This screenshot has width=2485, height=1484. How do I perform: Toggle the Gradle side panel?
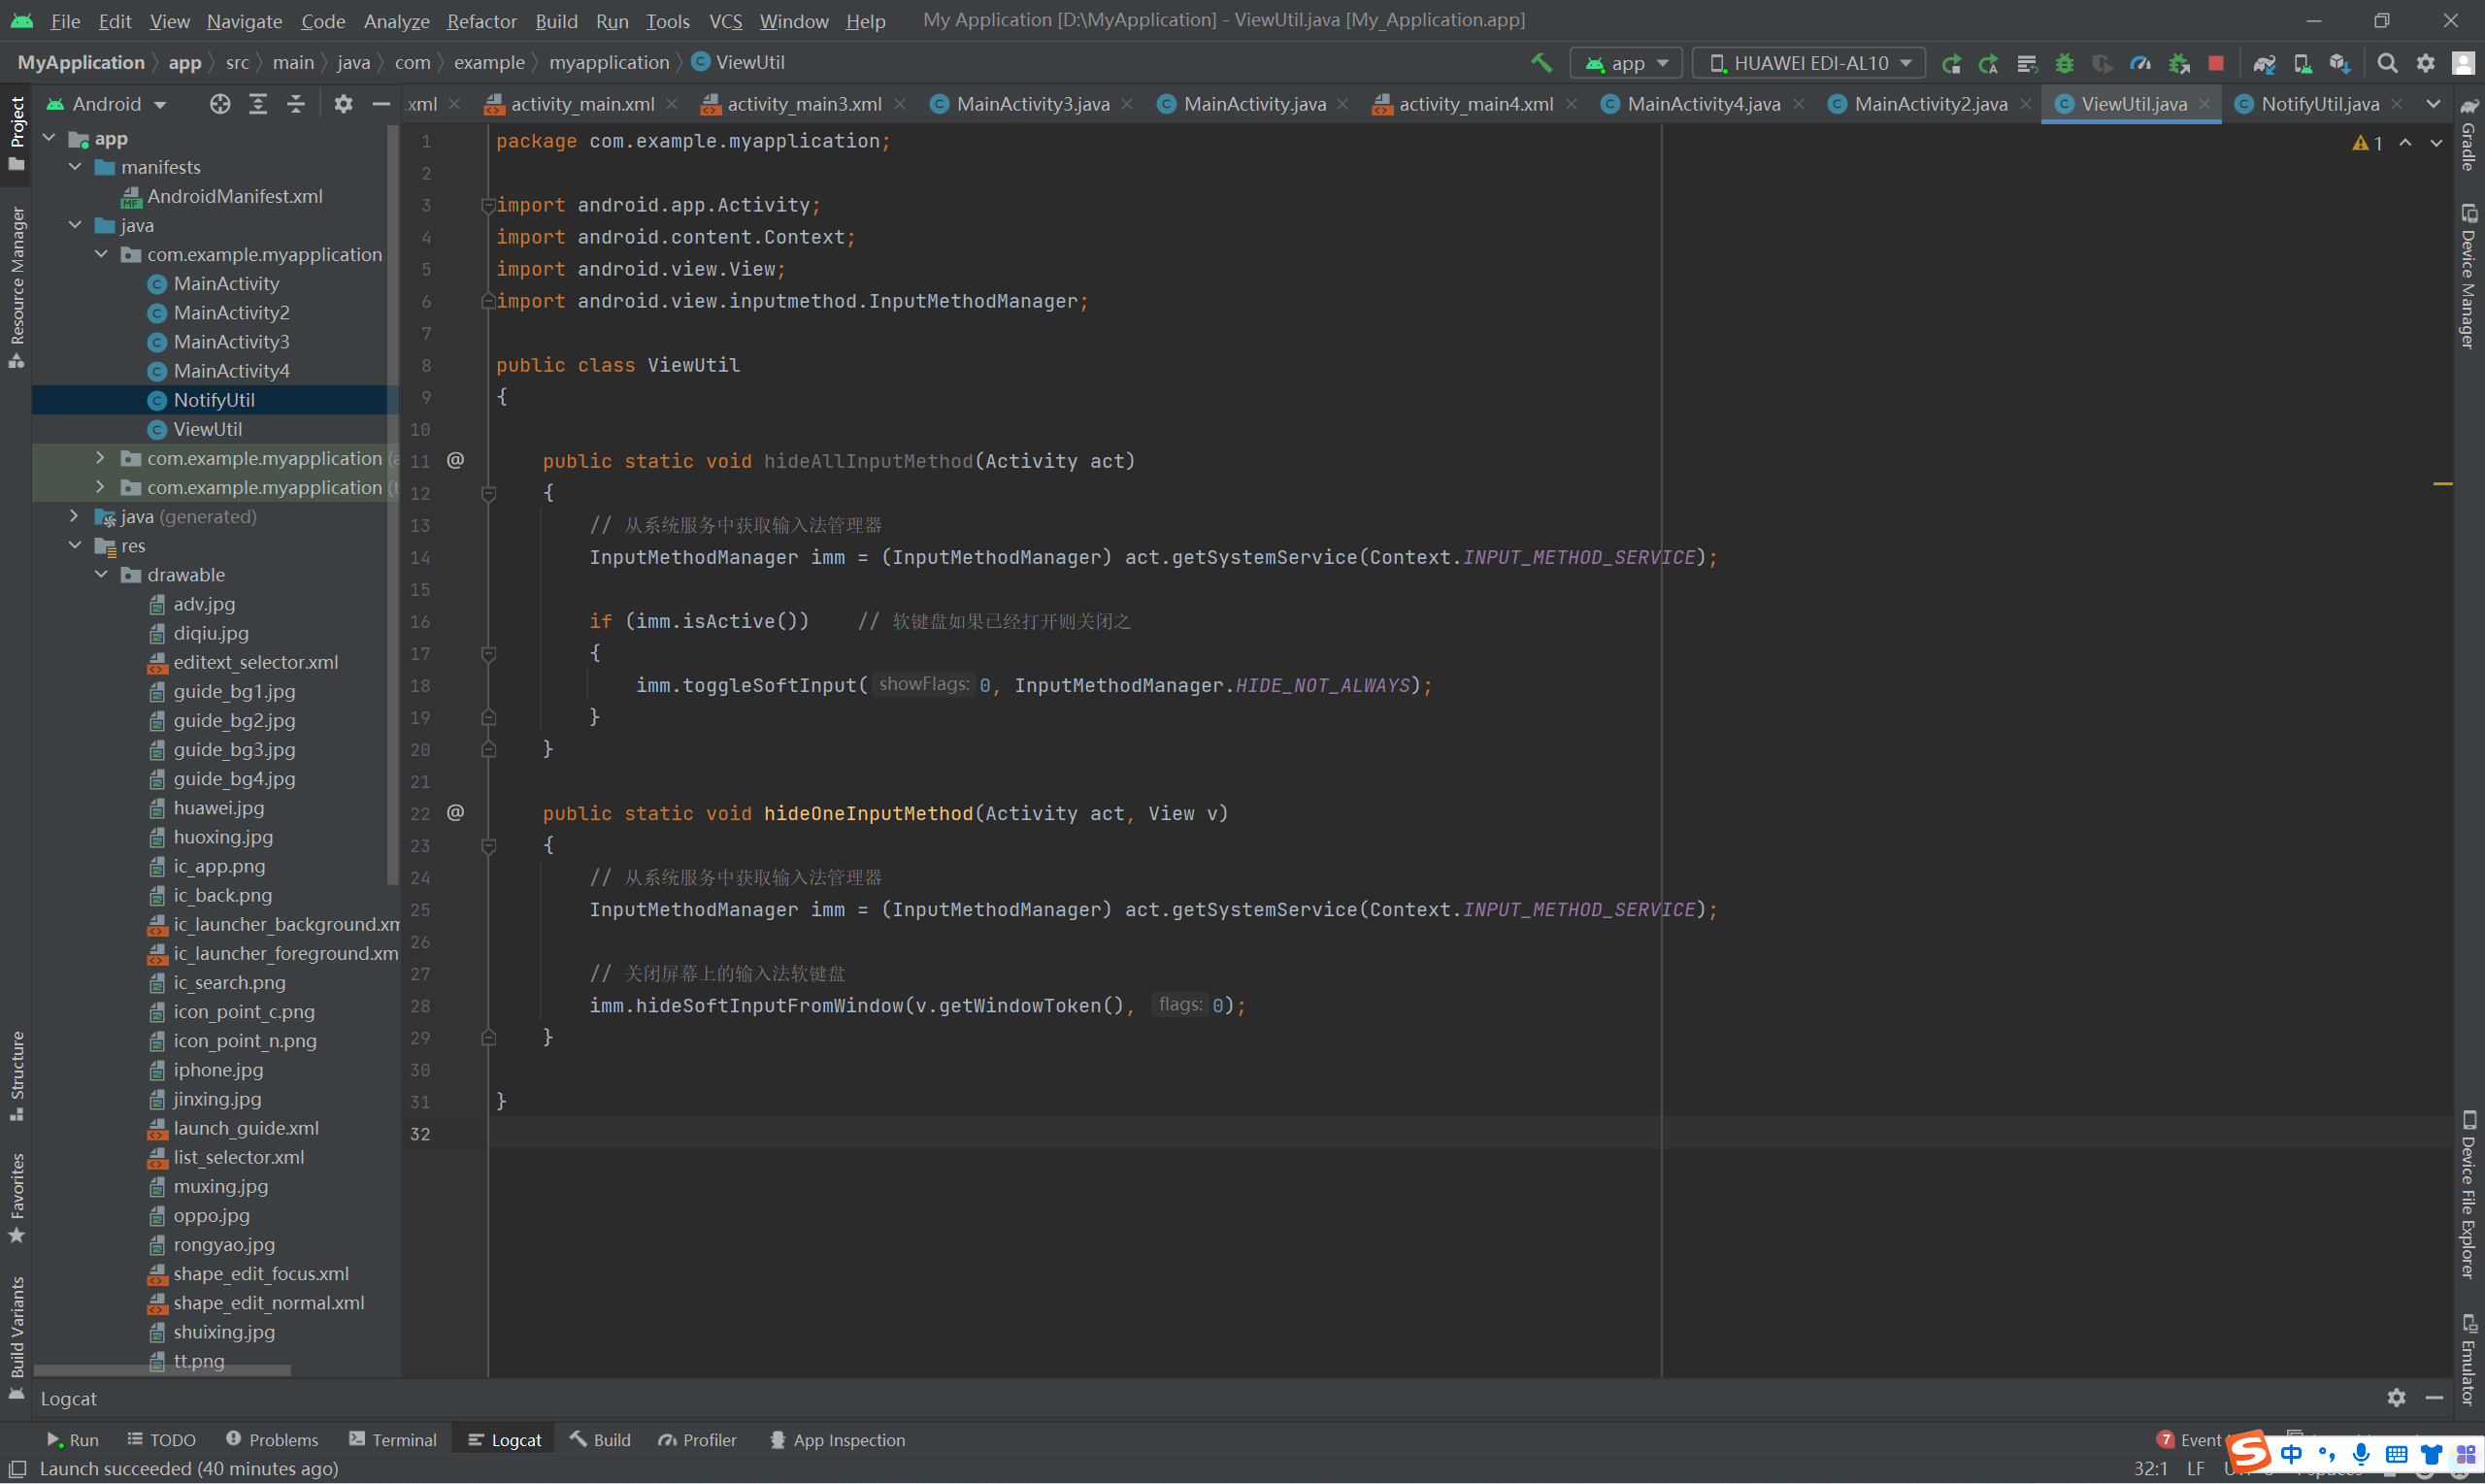tap(2469, 135)
